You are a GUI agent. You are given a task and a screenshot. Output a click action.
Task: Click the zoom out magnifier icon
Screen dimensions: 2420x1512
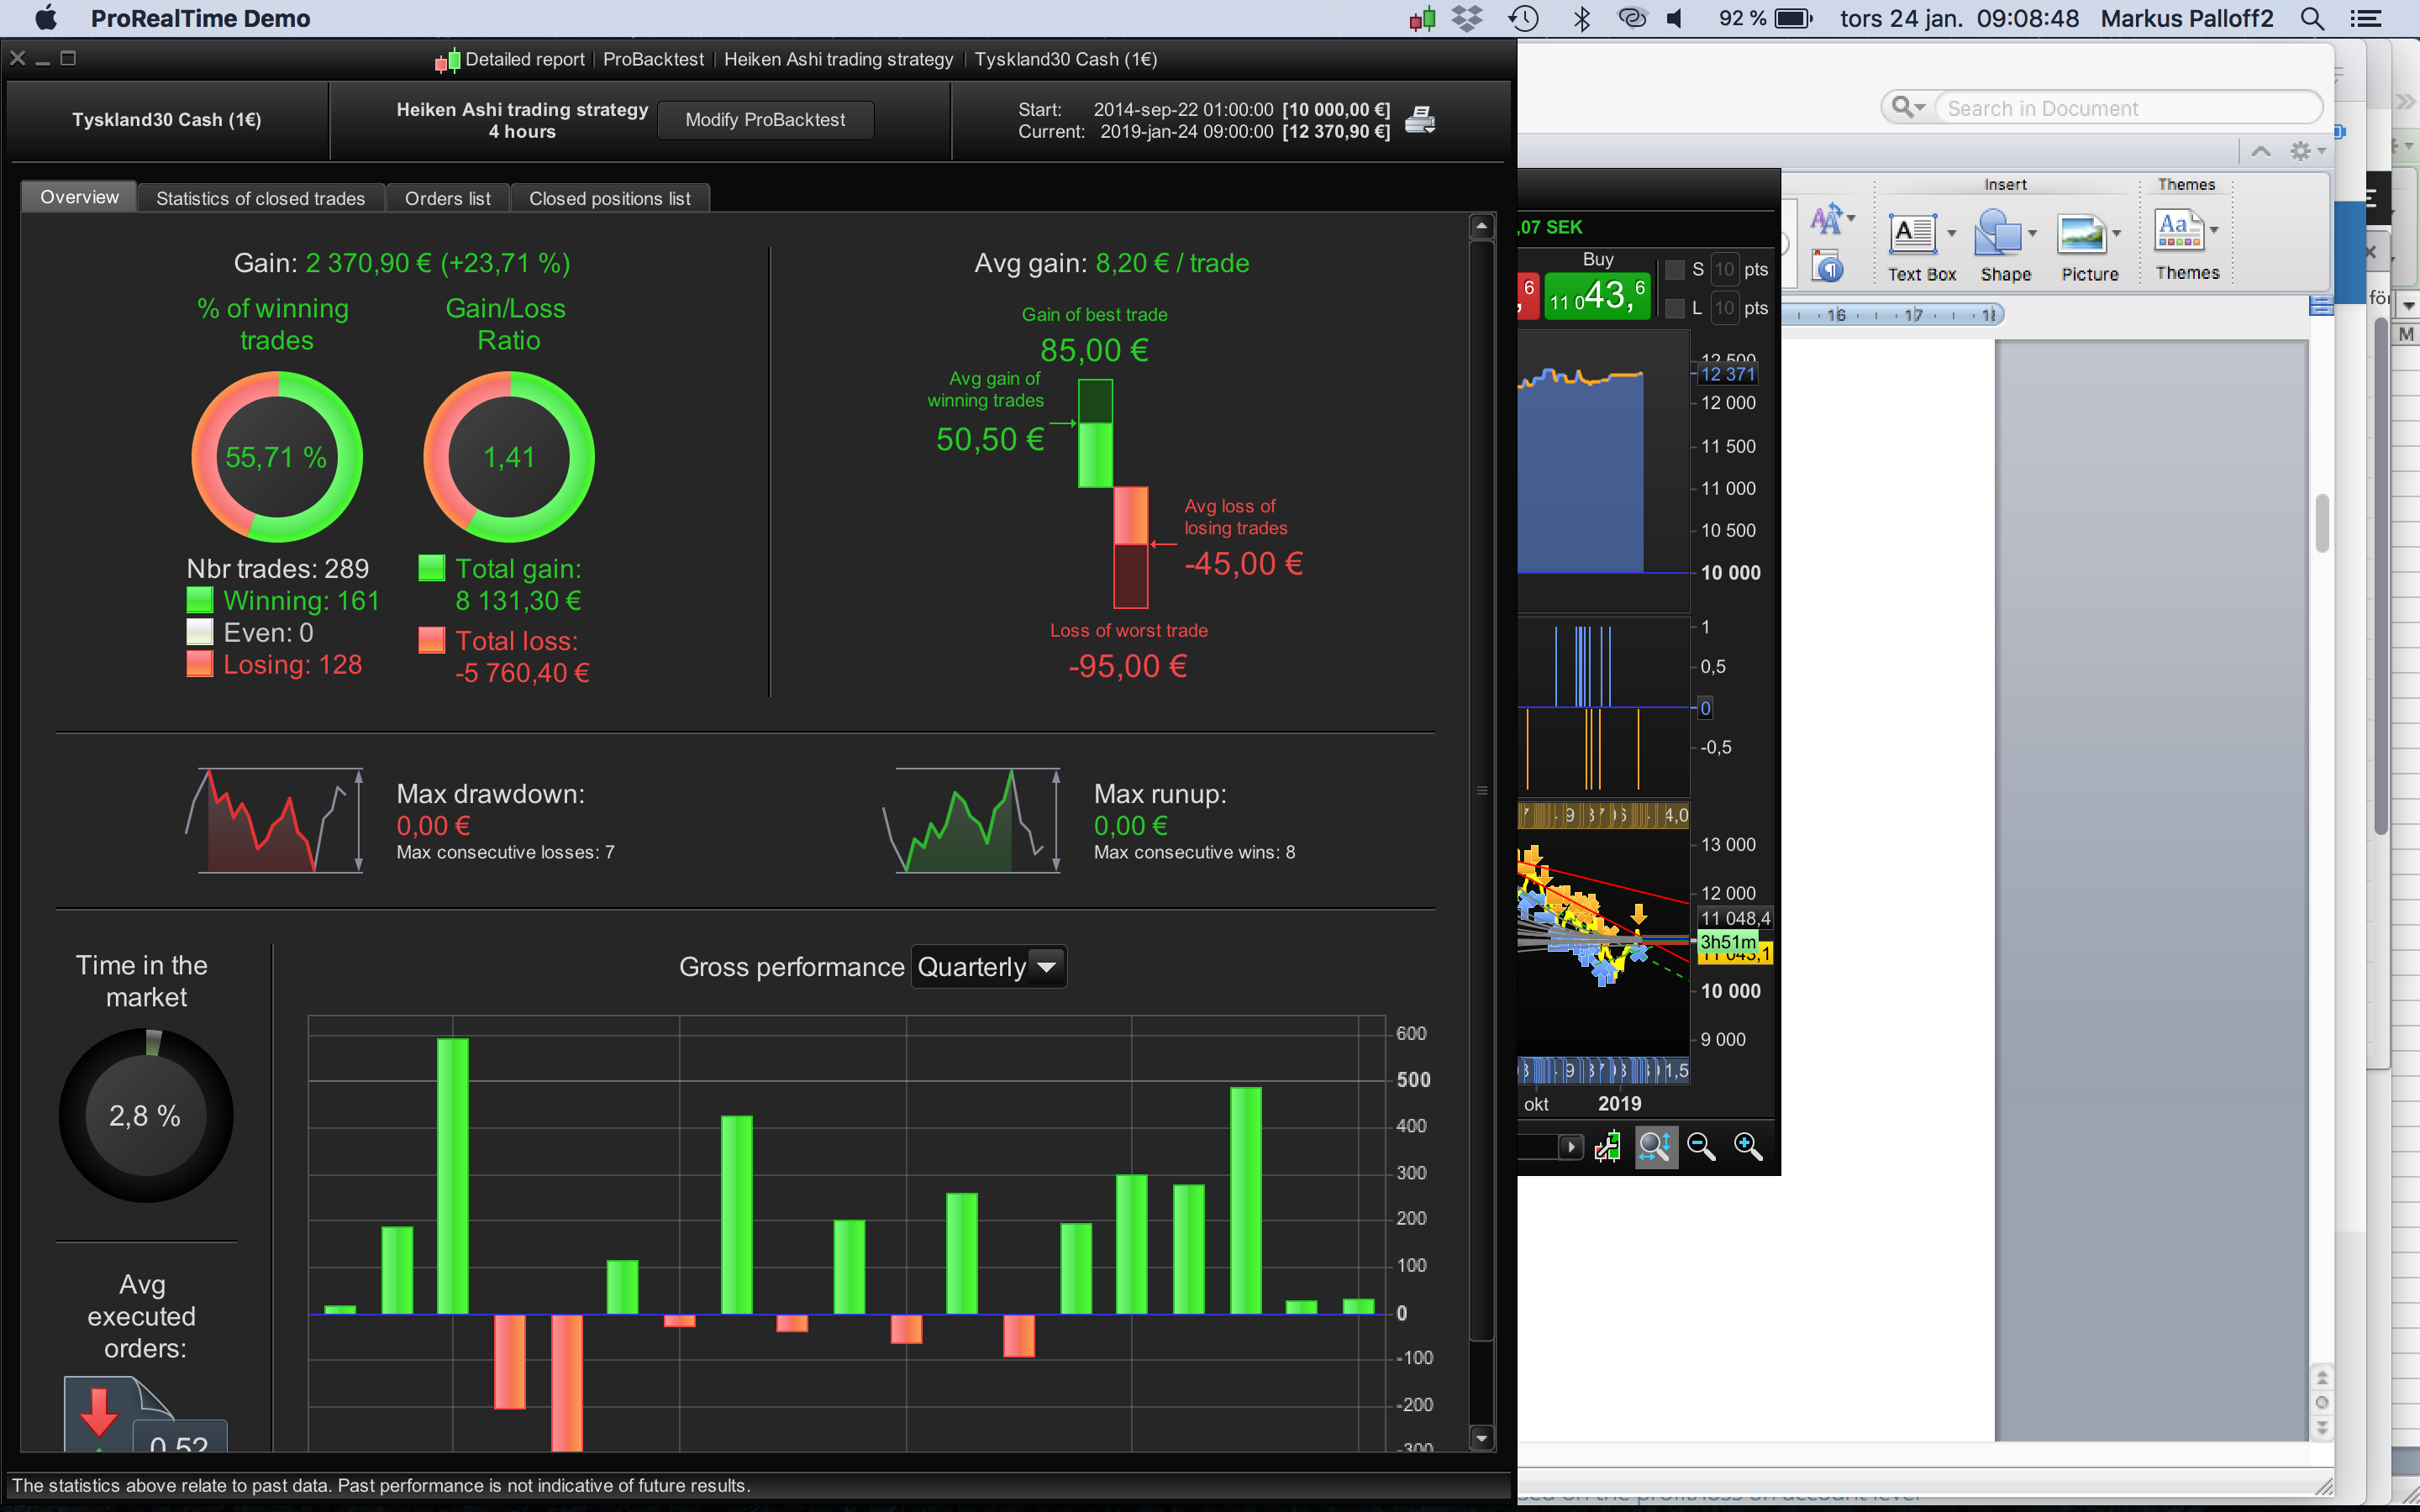coord(1701,1146)
